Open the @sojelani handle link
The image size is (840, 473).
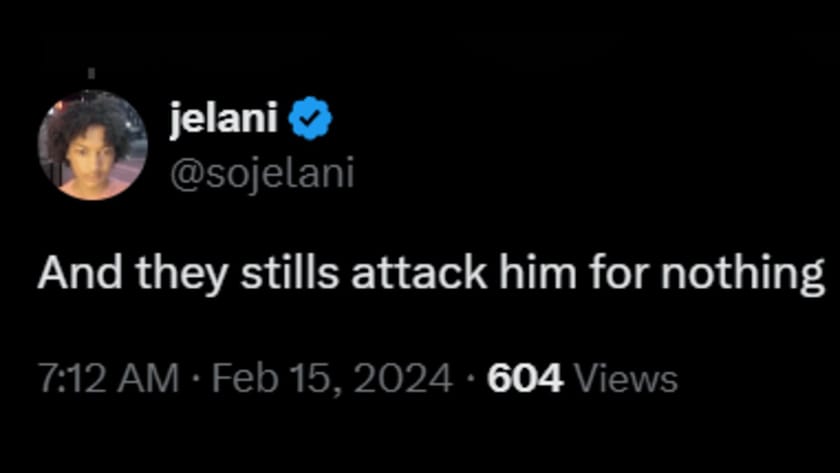tap(263, 173)
